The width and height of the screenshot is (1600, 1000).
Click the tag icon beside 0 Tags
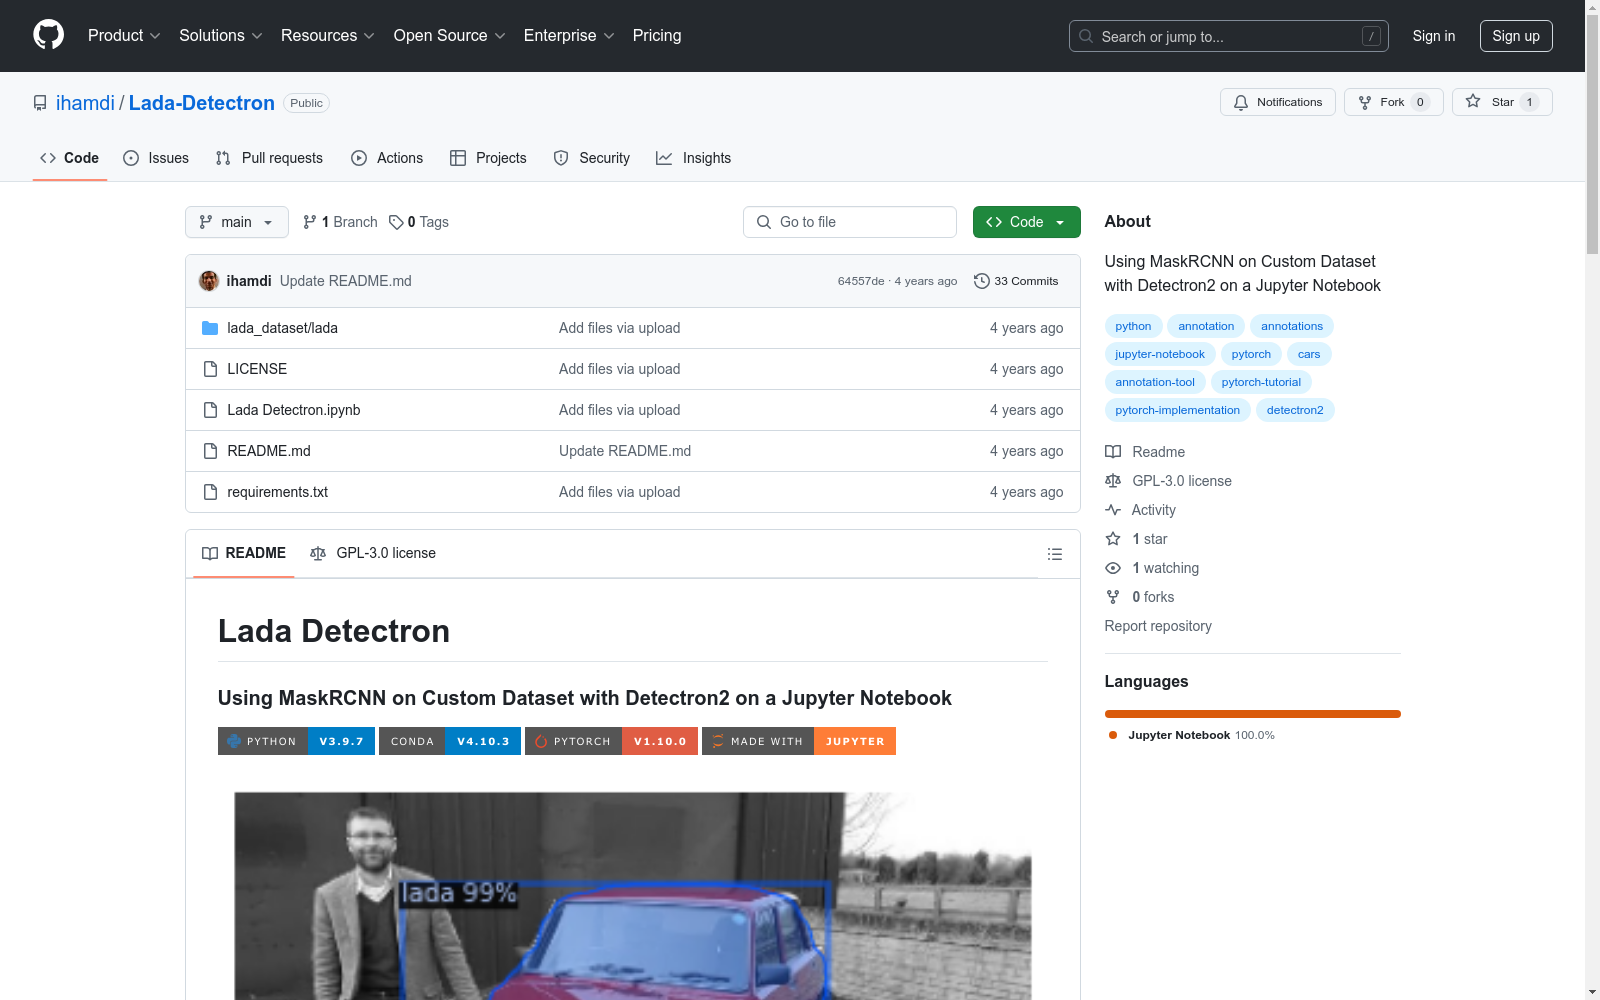pos(396,222)
